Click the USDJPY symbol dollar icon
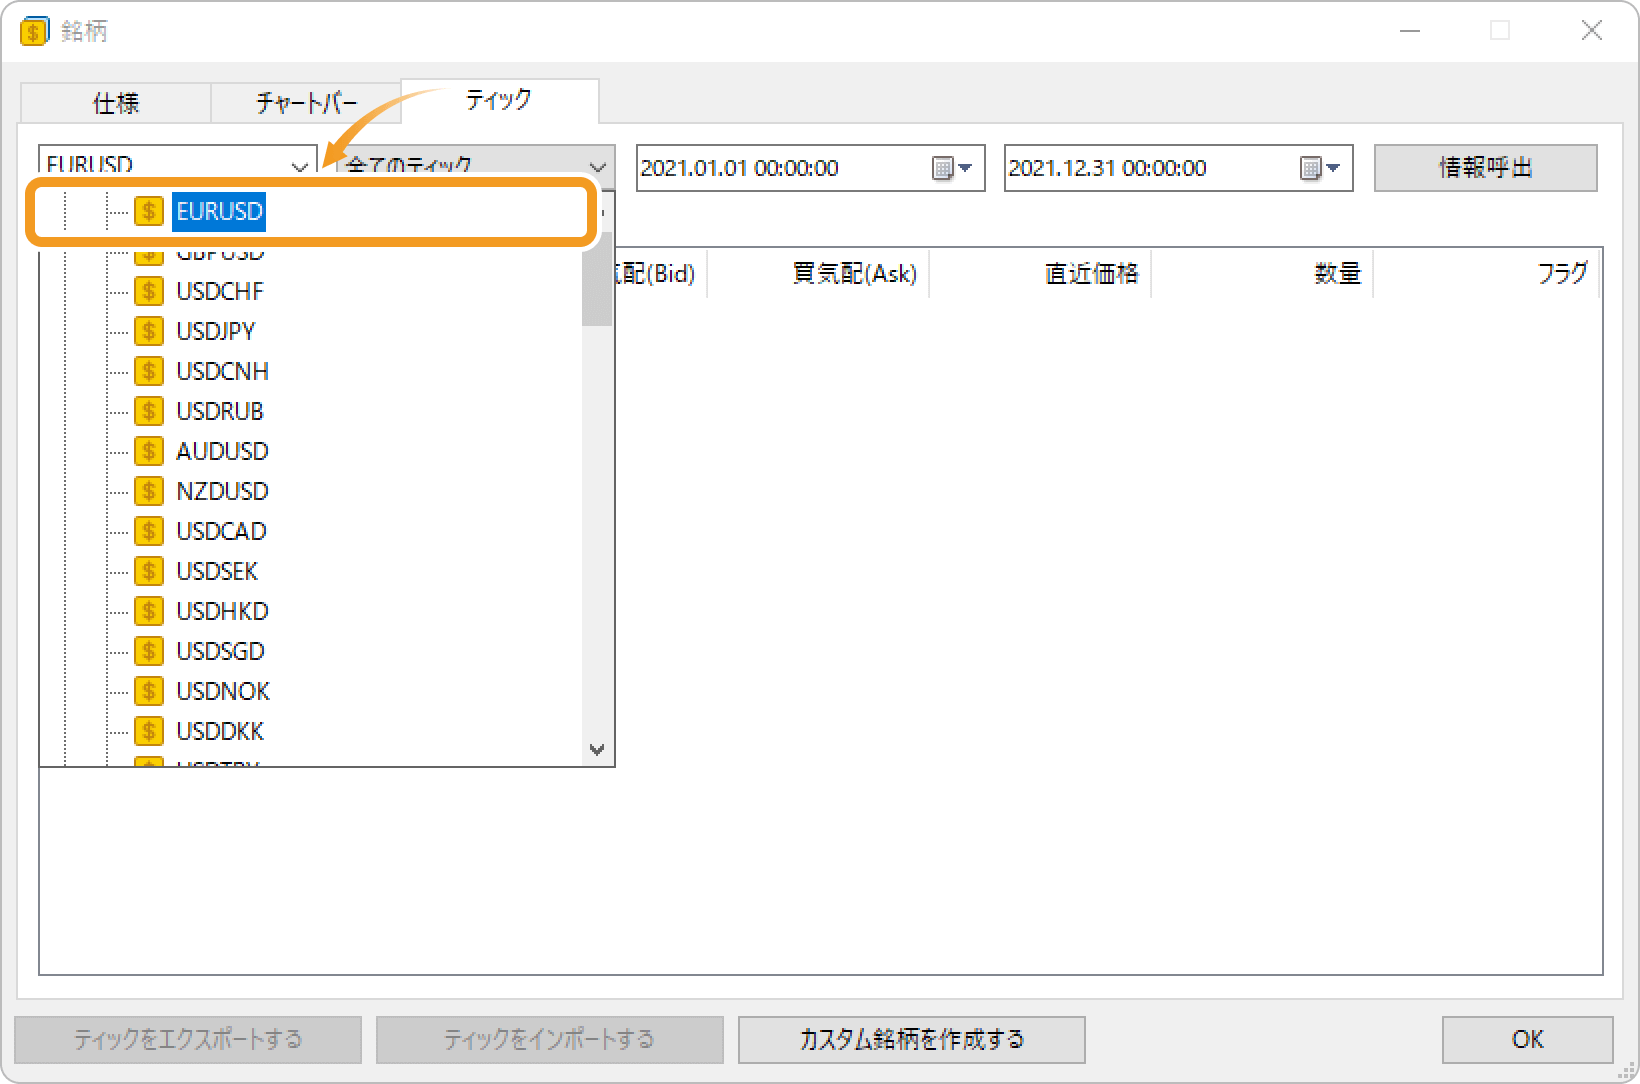Screen dimensions: 1640x1084 click(x=149, y=331)
